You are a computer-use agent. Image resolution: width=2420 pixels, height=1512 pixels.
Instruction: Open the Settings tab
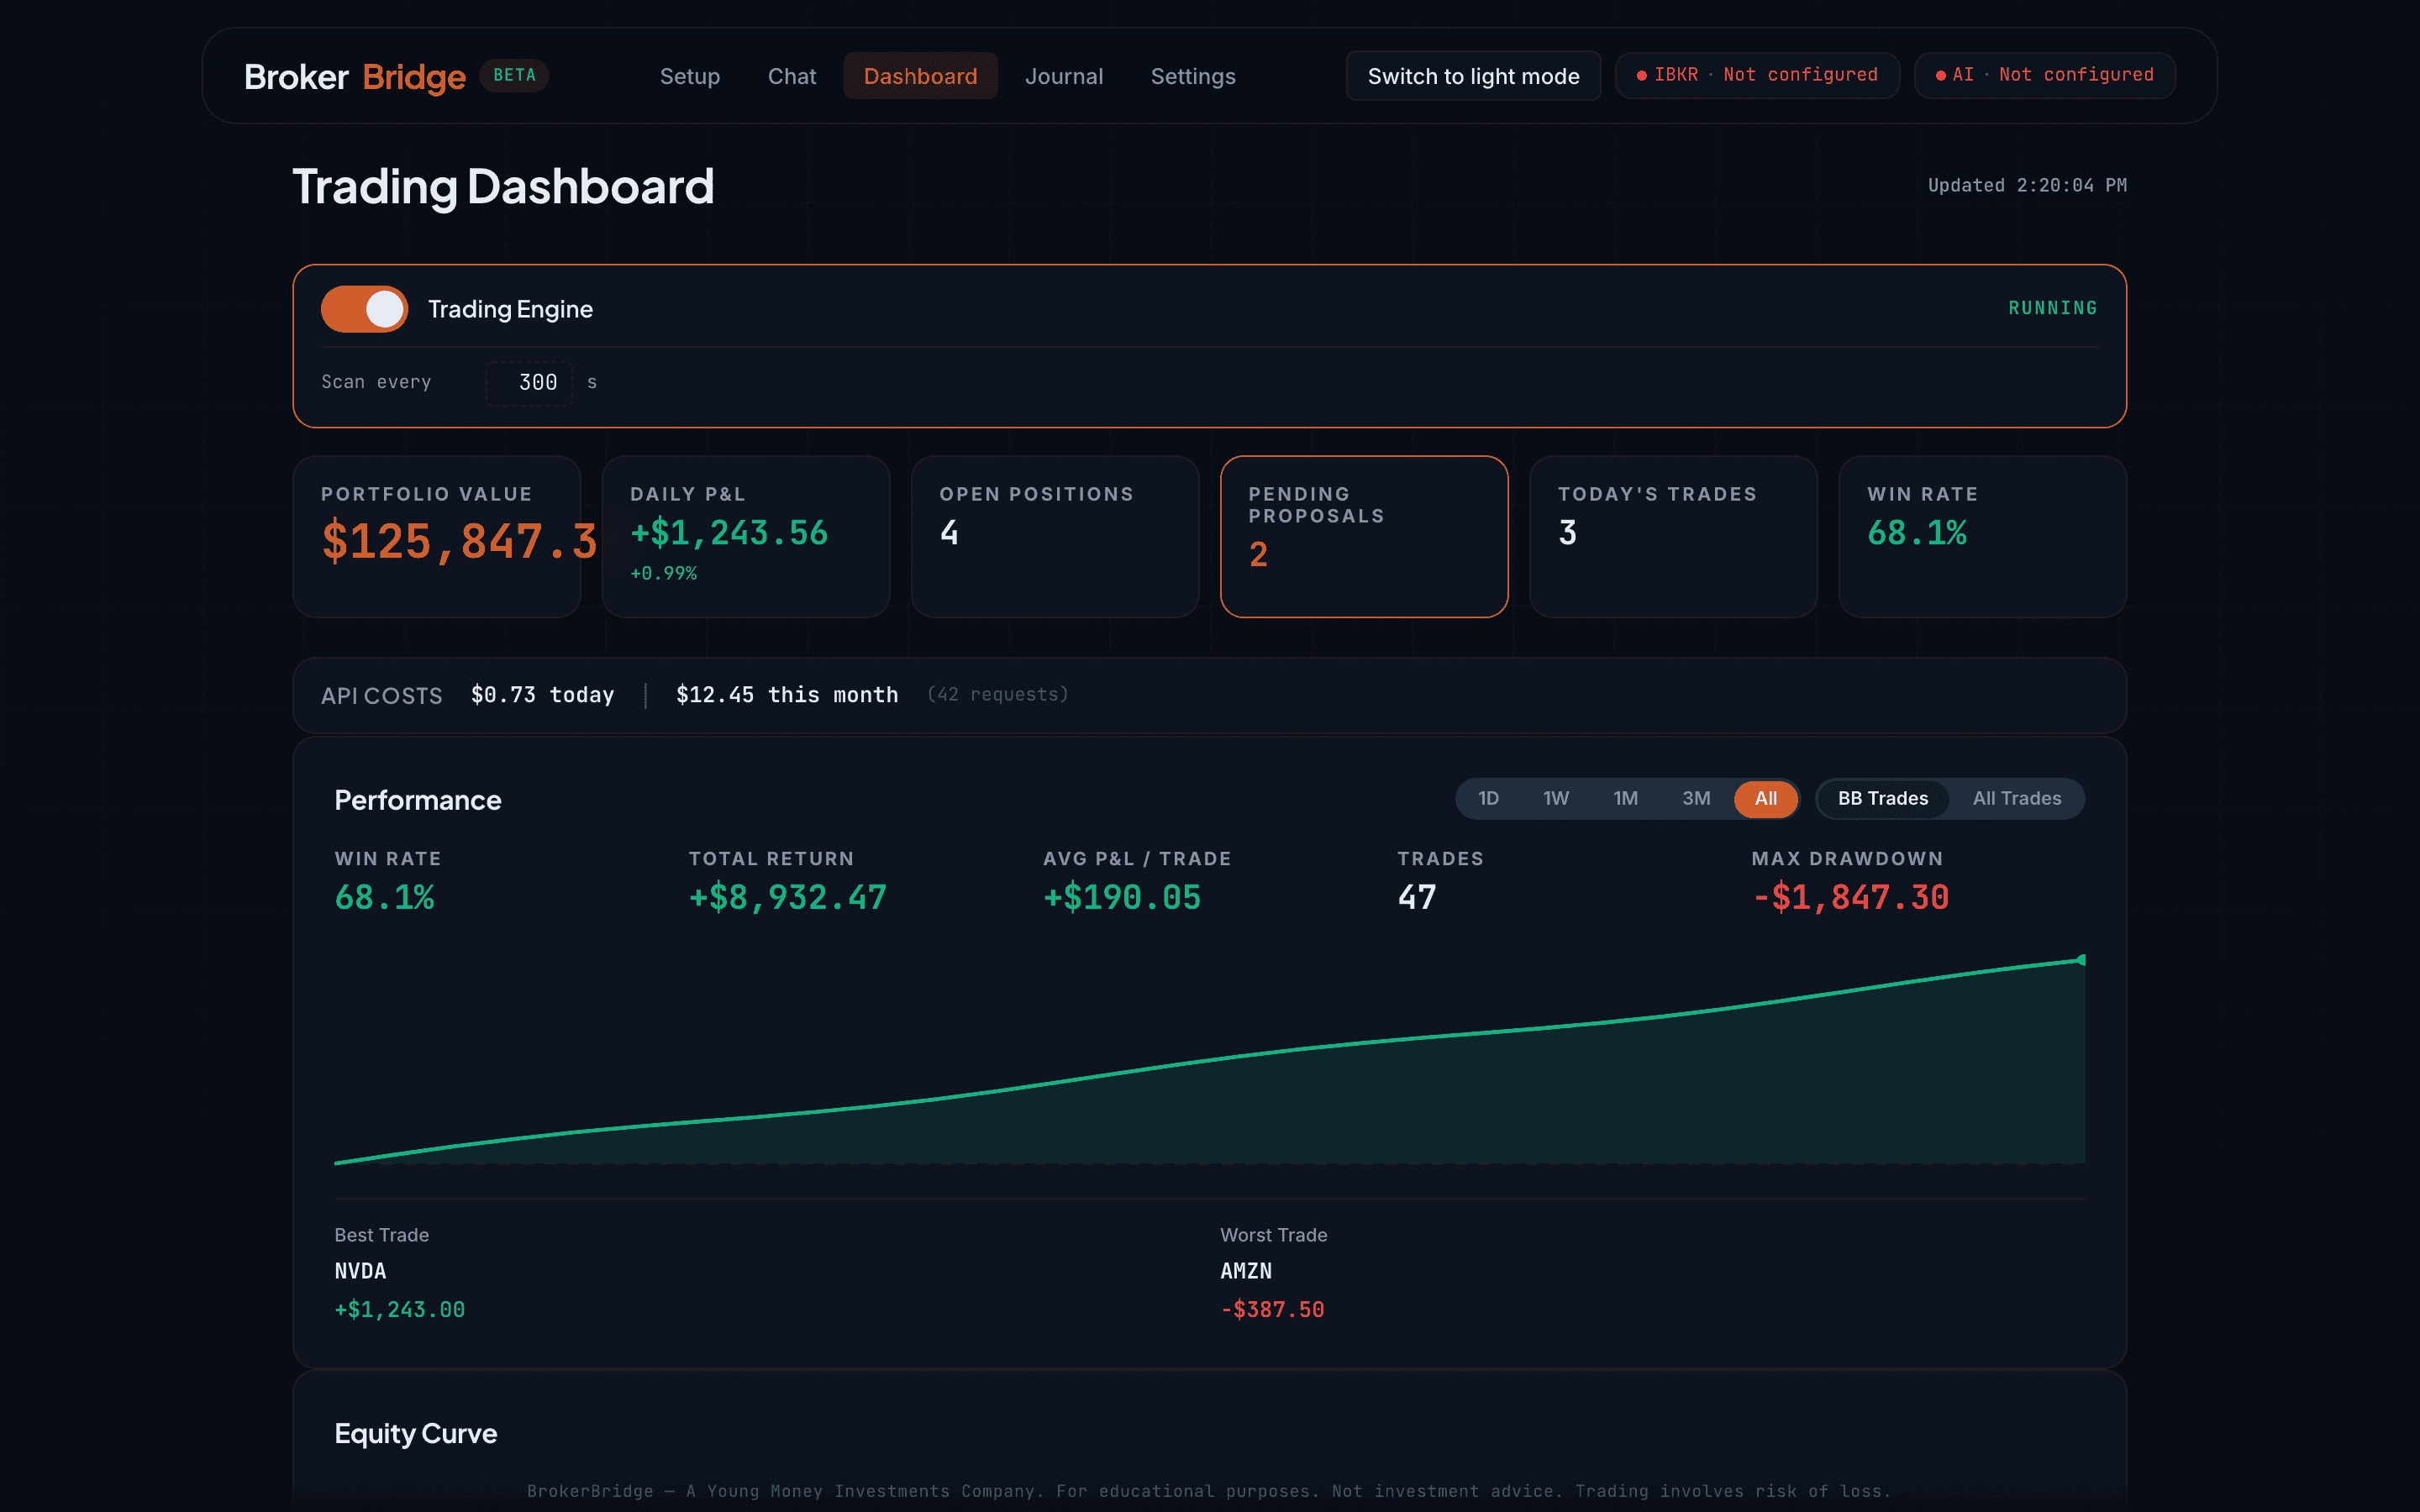[1192, 76]
